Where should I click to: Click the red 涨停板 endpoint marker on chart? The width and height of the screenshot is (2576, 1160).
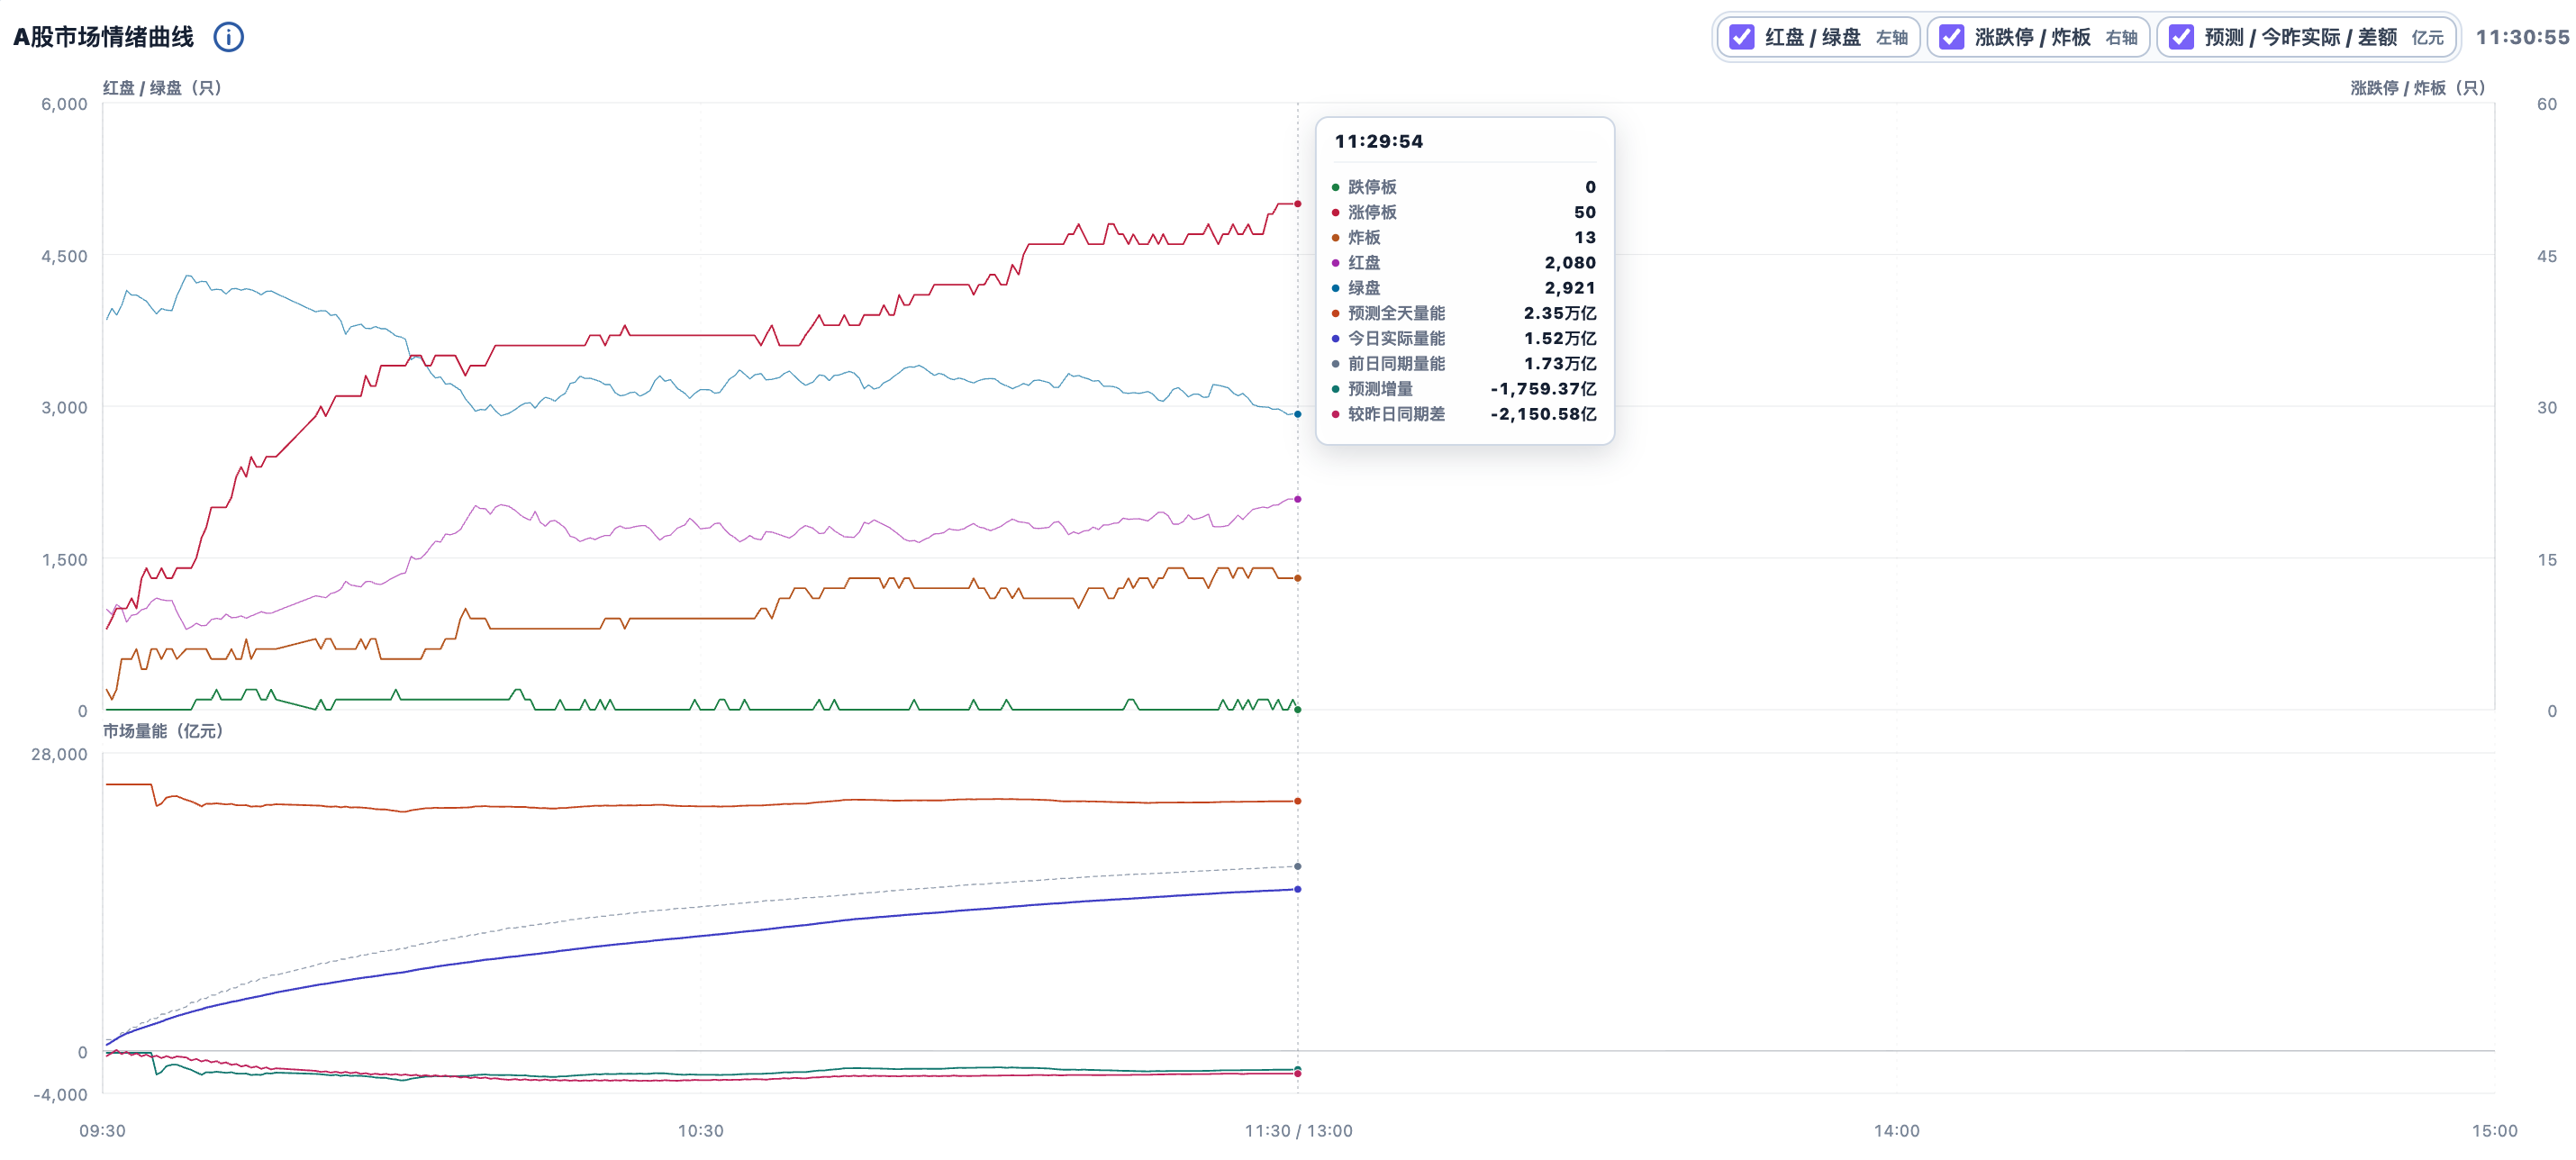1298,204
